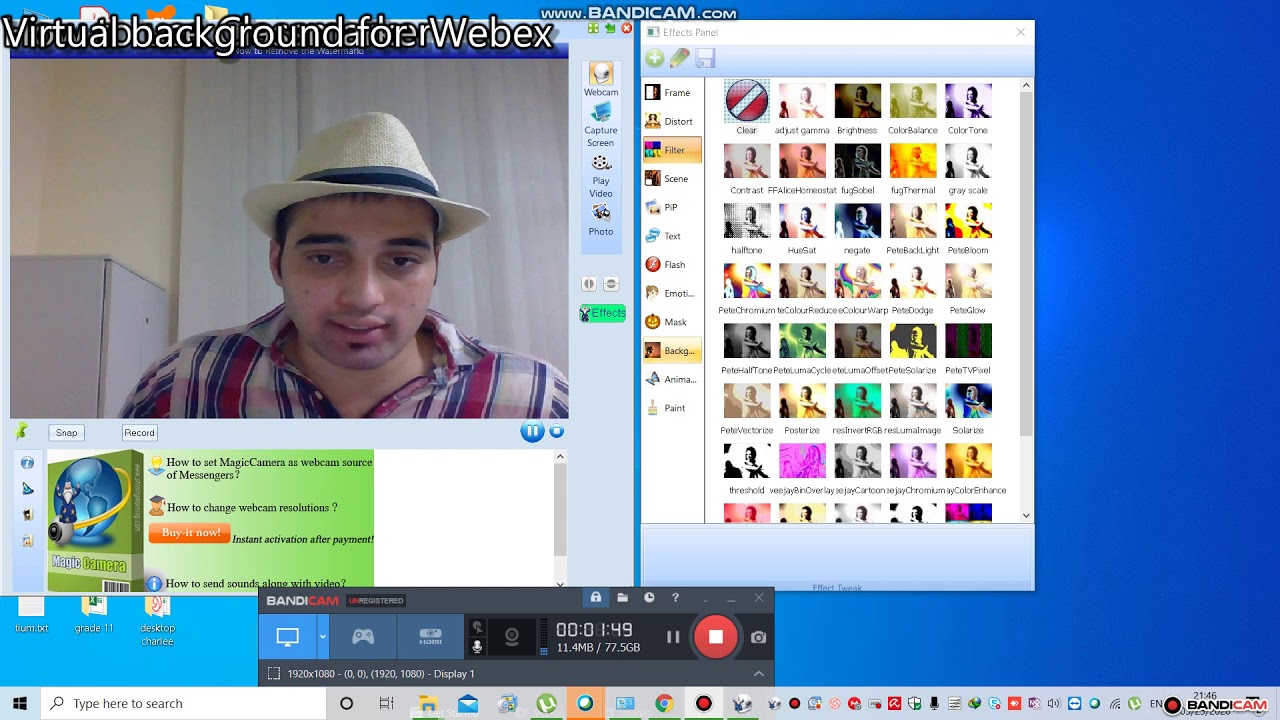Image resolution: width=1280 pixels, height=720 pixels.
Task: Toggle the Bandicam webcam overlay icon
Action: tap(512, 637)
